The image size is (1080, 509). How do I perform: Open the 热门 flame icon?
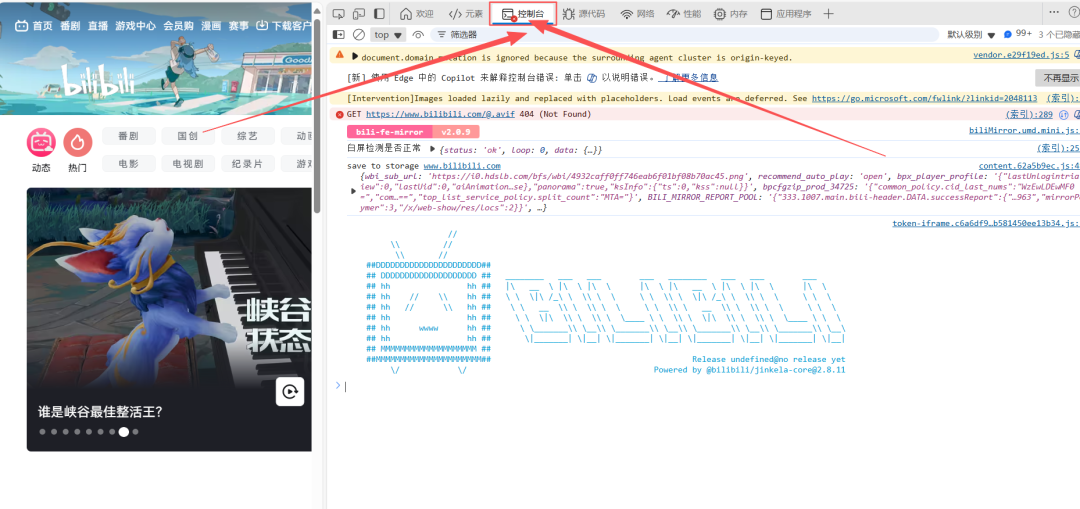click(x=78, y=142)
